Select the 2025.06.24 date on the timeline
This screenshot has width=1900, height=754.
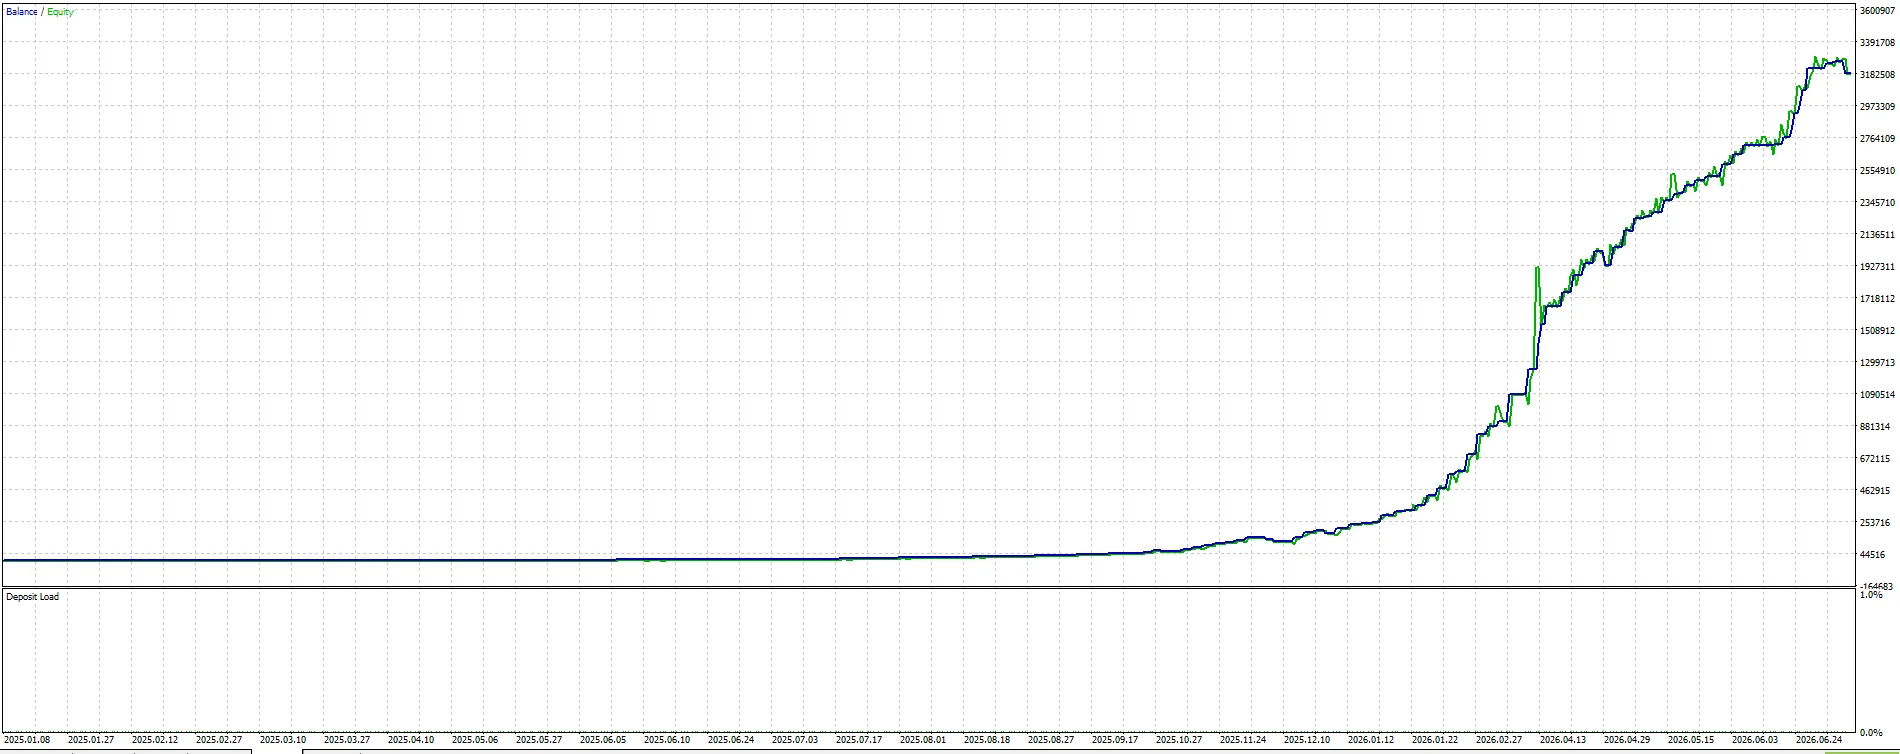[731, 740]
